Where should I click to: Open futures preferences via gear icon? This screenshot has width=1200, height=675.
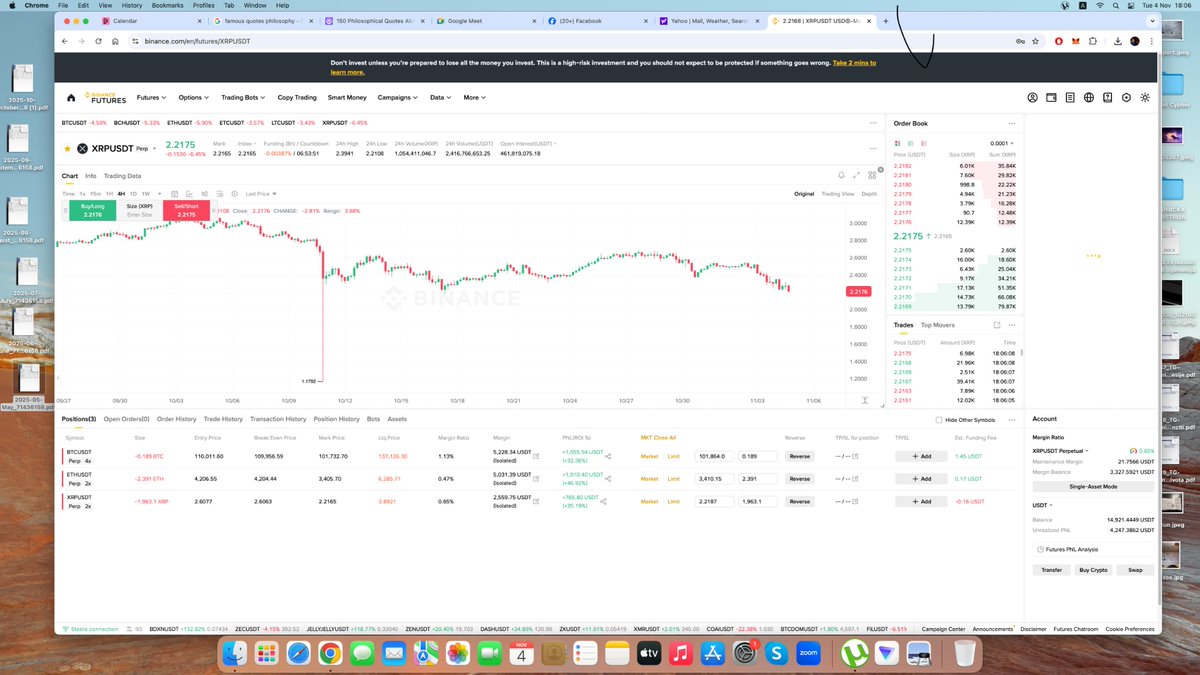pos(1126,97)
